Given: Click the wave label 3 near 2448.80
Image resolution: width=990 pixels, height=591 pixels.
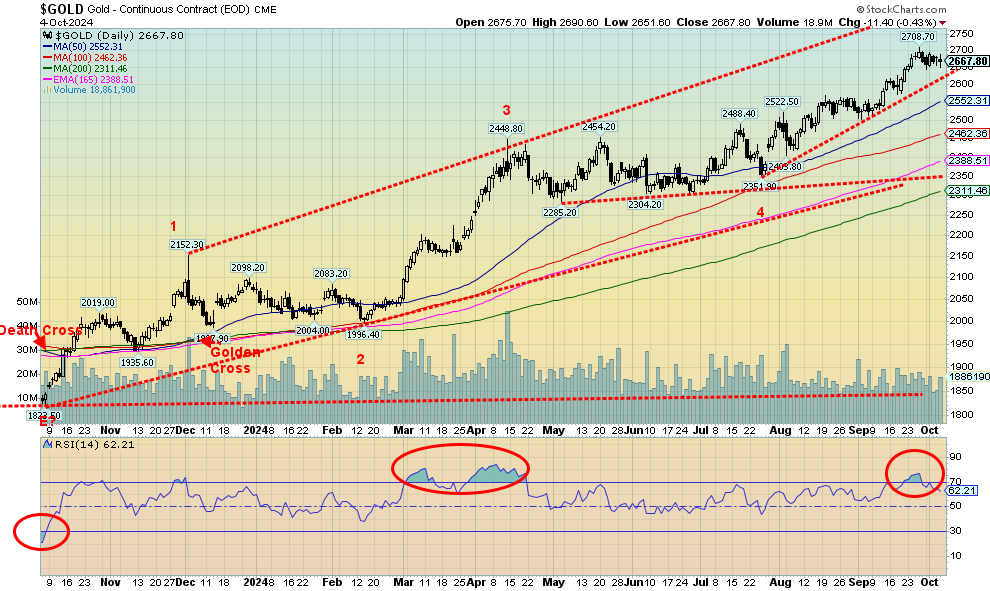Looking at the screenshot, I should coord(507,110).
